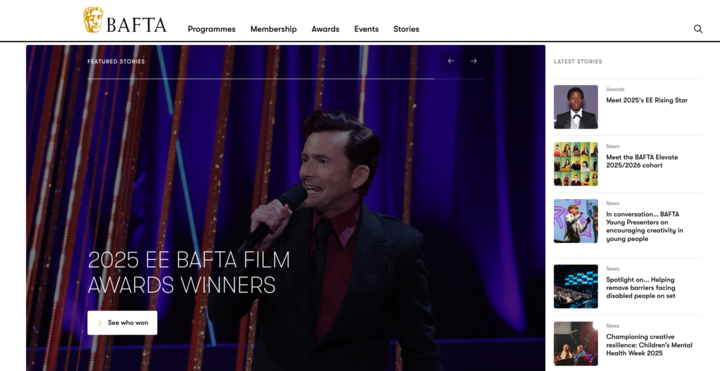Click the auditorium blue screens thumbnail
This screenshot has height=371, width=720.
[576, 287]
